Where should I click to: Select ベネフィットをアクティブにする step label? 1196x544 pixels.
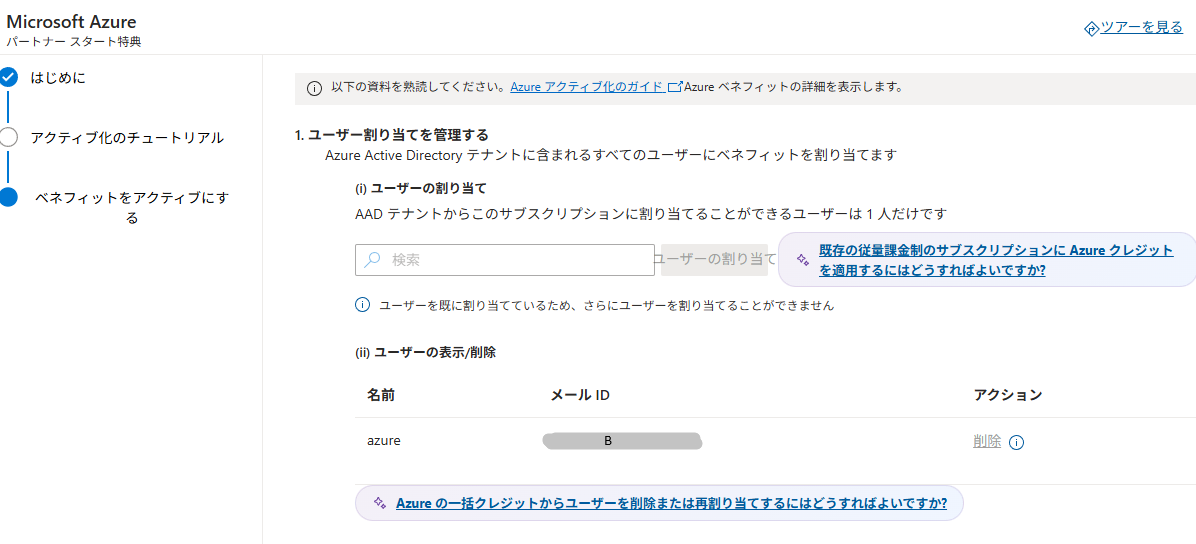click(132, 208)
